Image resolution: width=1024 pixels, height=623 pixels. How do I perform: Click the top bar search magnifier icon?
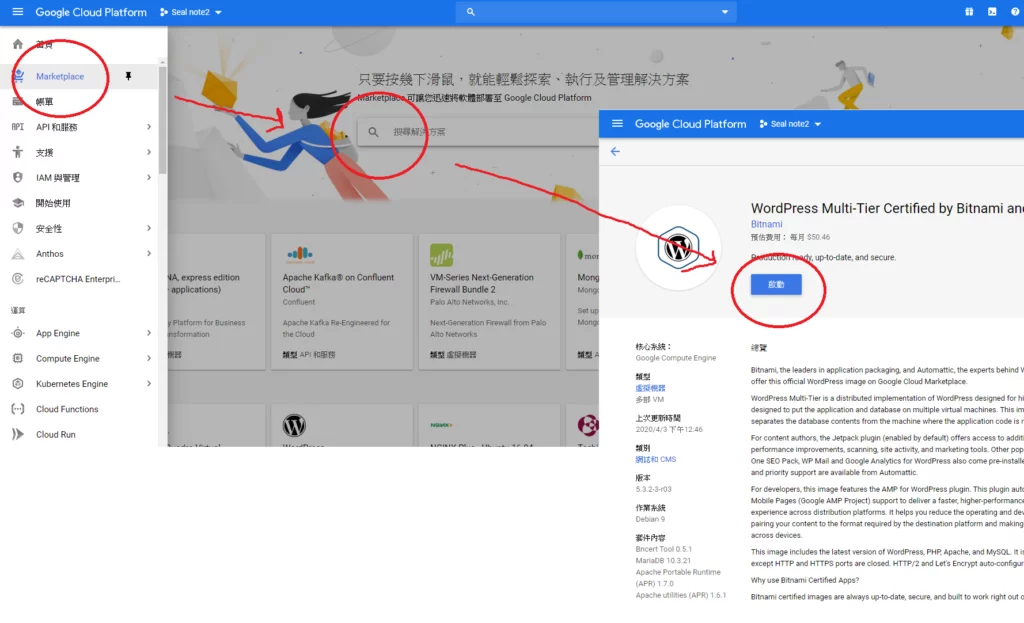tap(470, 12)
